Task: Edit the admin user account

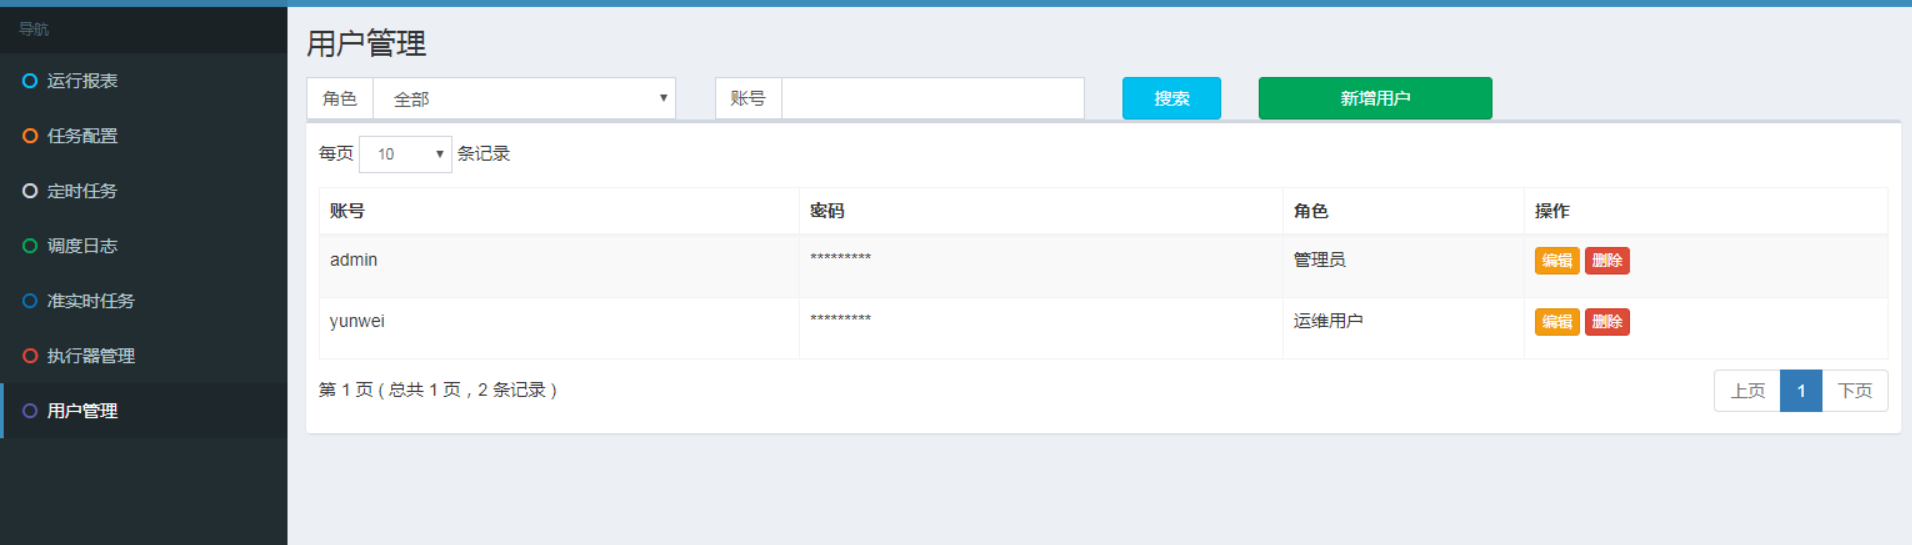Action: coord(1556,261)
